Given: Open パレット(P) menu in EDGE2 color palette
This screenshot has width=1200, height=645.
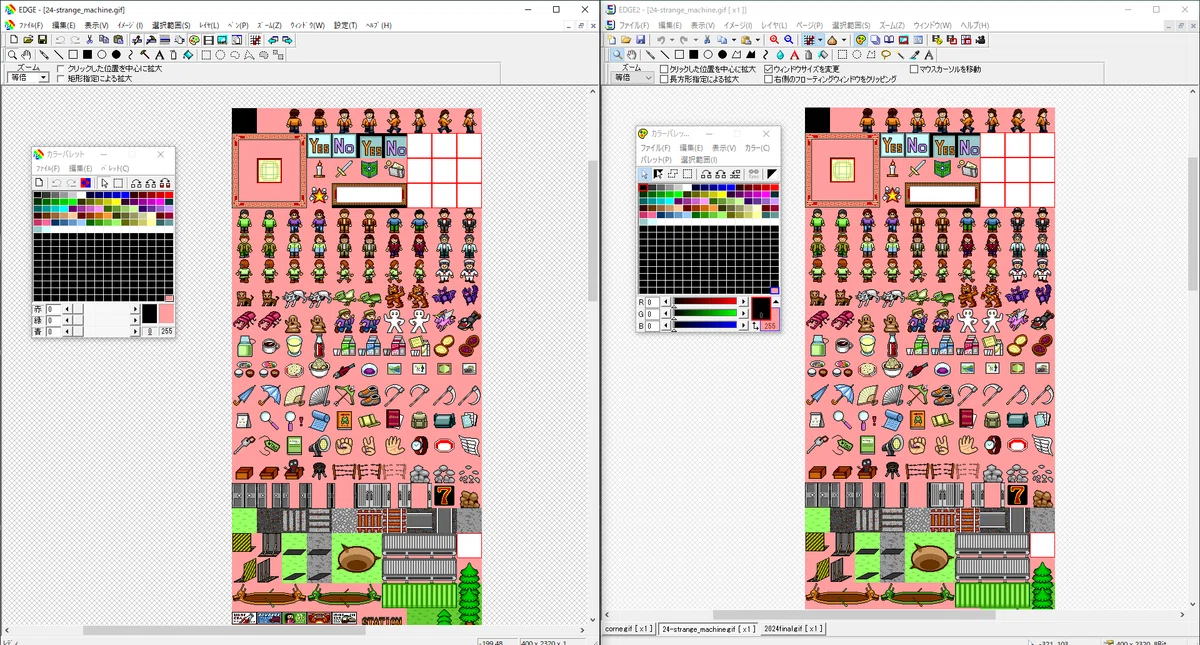Looking at the screenshot, I should [x=656, y=159].
